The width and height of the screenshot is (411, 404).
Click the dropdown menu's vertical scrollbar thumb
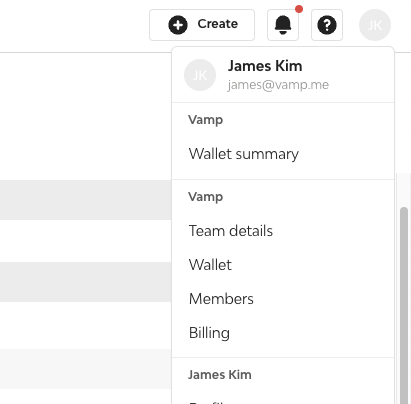click(x=404, y=305)
